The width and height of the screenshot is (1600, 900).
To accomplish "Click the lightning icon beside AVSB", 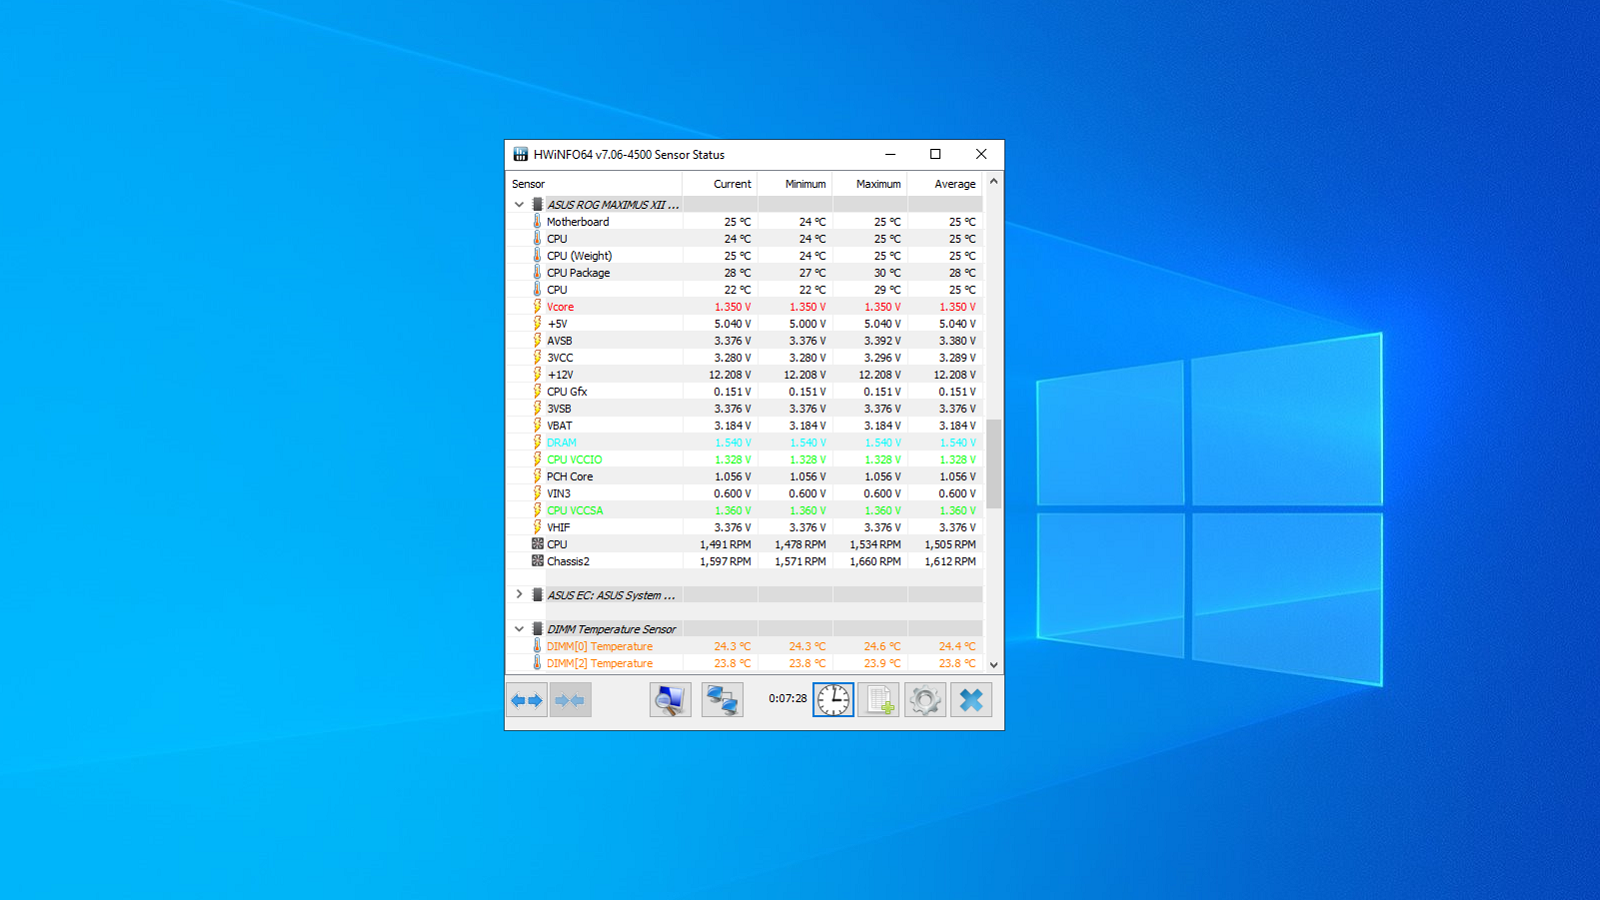I will point(537,340).
